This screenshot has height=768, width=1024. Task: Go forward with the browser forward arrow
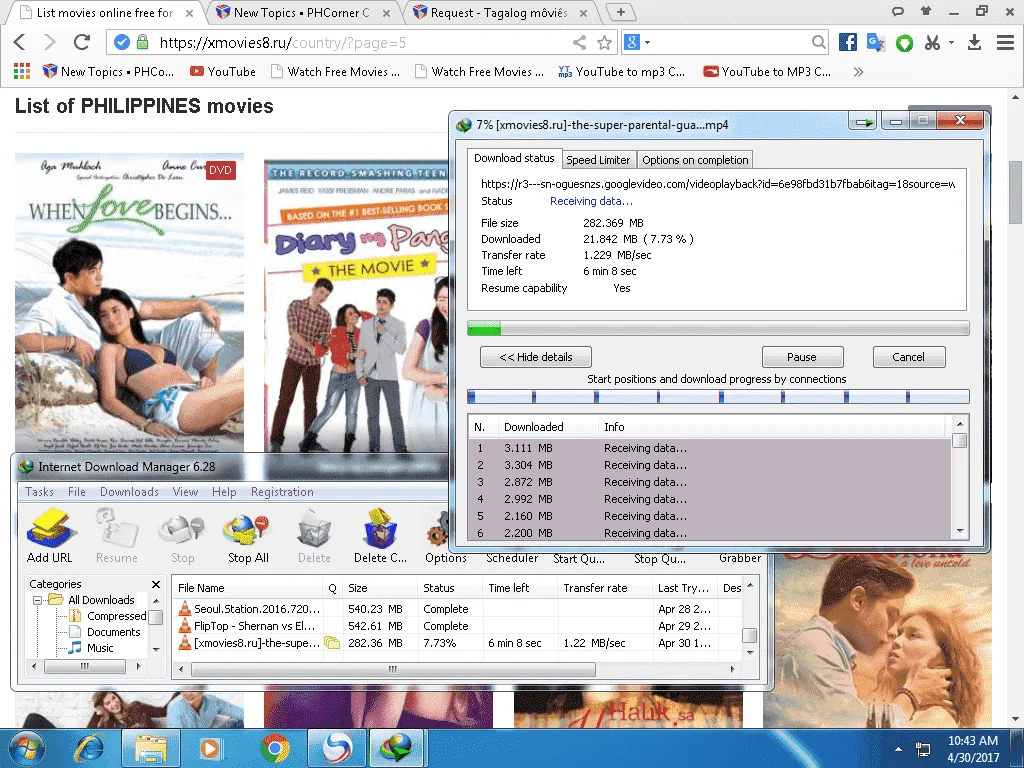tap(50, 42)
